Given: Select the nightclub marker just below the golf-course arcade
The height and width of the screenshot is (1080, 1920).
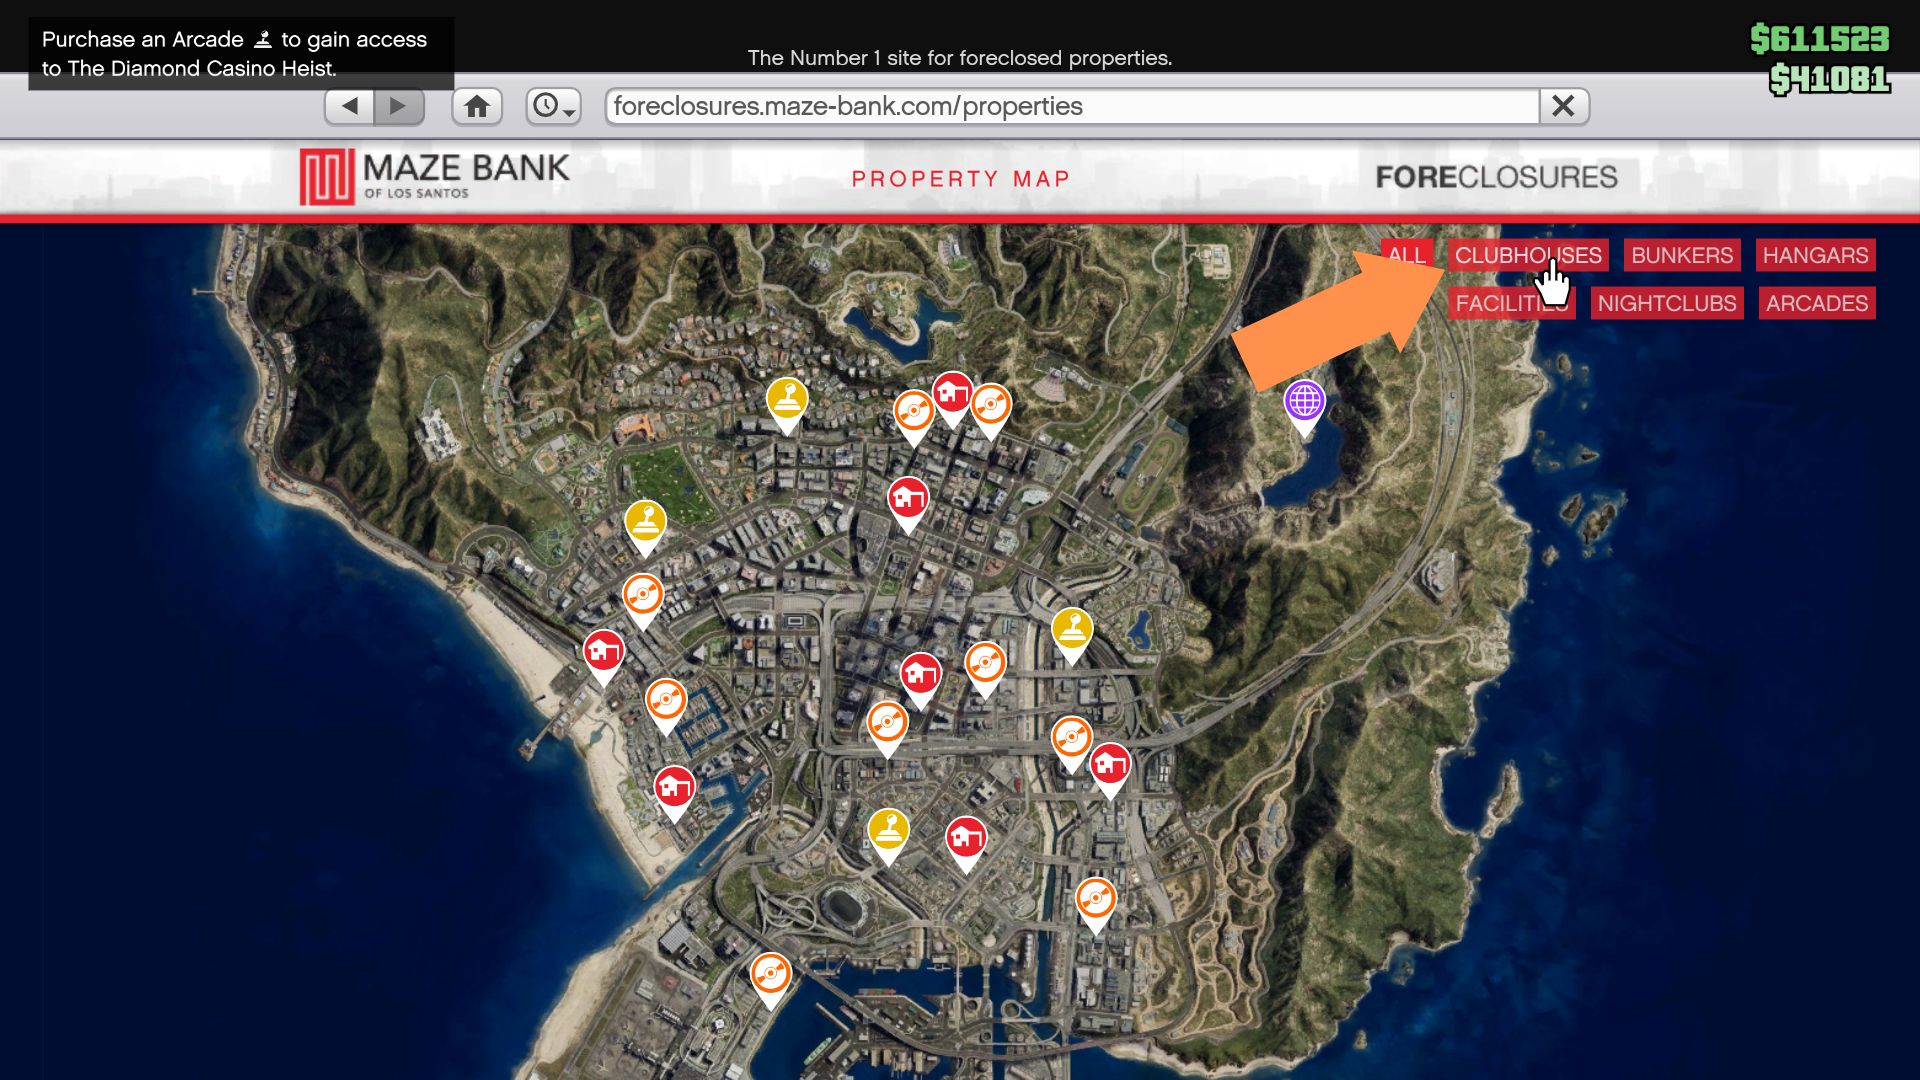Looking at the screenshot, I should point(643,597).
